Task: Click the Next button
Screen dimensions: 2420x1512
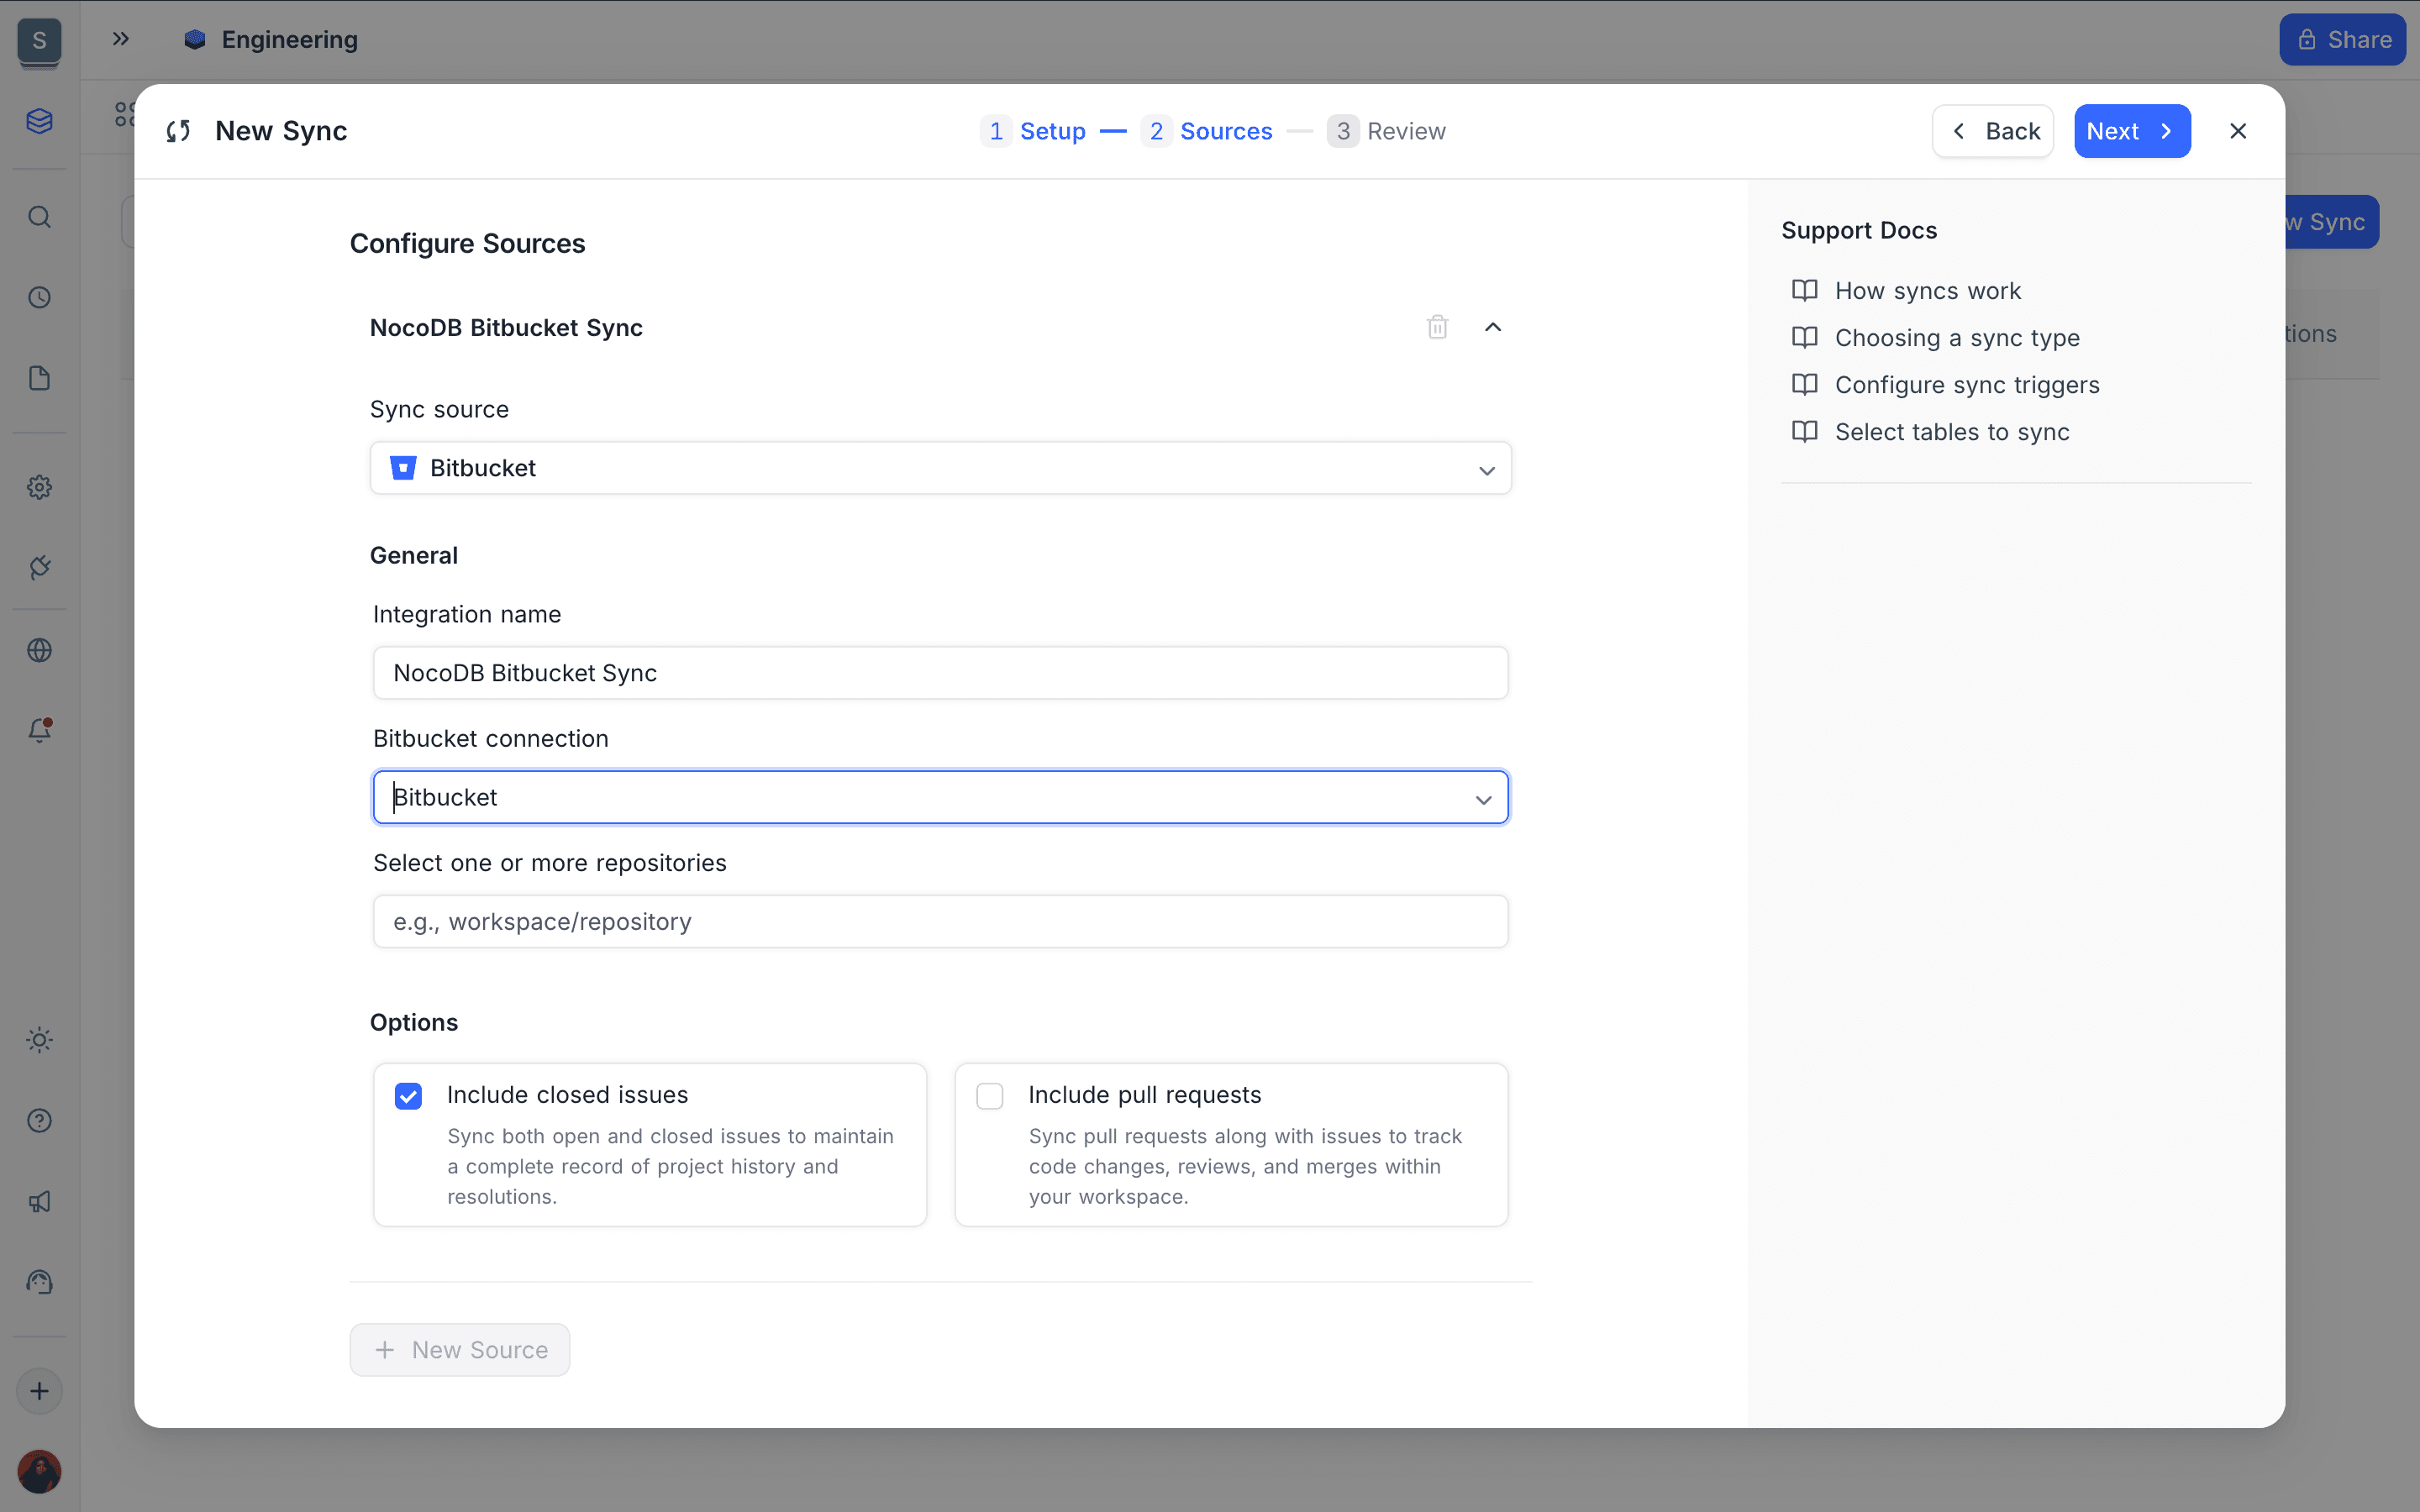Action: [2131, 130]
